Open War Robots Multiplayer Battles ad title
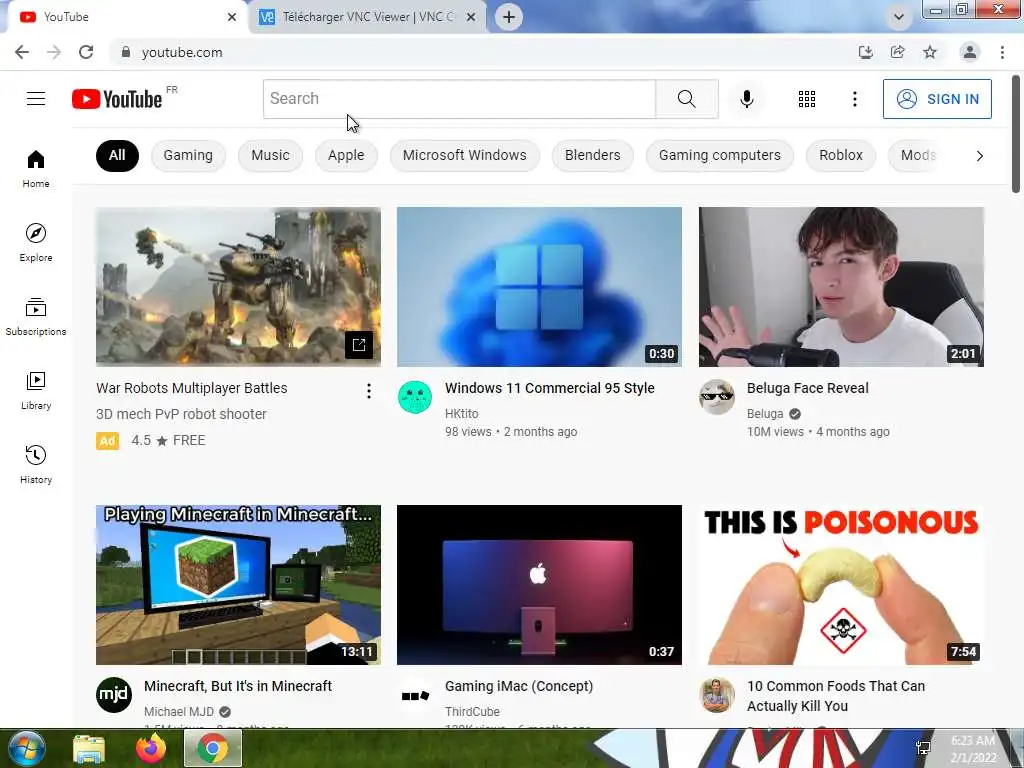1024x768 pixels. (x=192, y=388)
